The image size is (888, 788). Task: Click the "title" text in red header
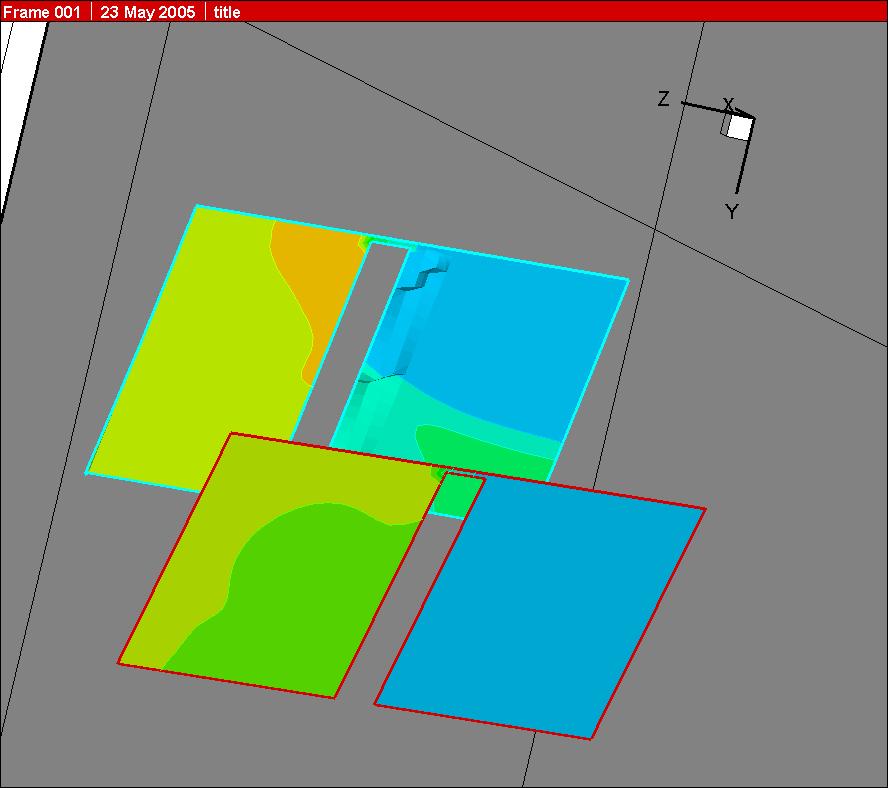point(227,12)
